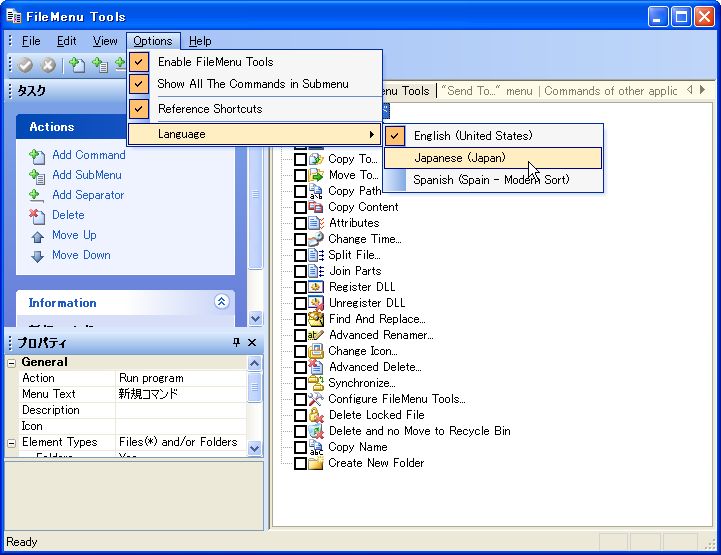Pin the プロパティ panel with pushpin icon
This screenshot has height=555, width=721.
(x=236, y=342)
